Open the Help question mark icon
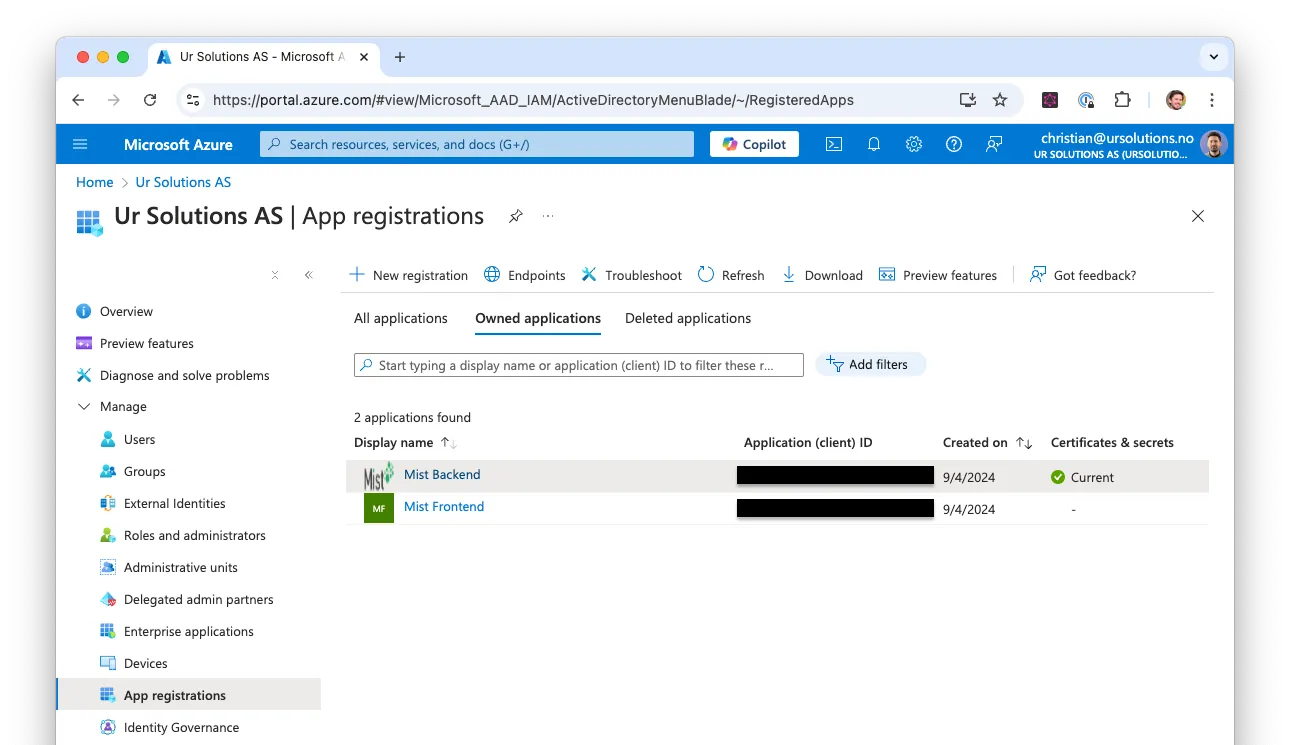 (x=954, y=144)
